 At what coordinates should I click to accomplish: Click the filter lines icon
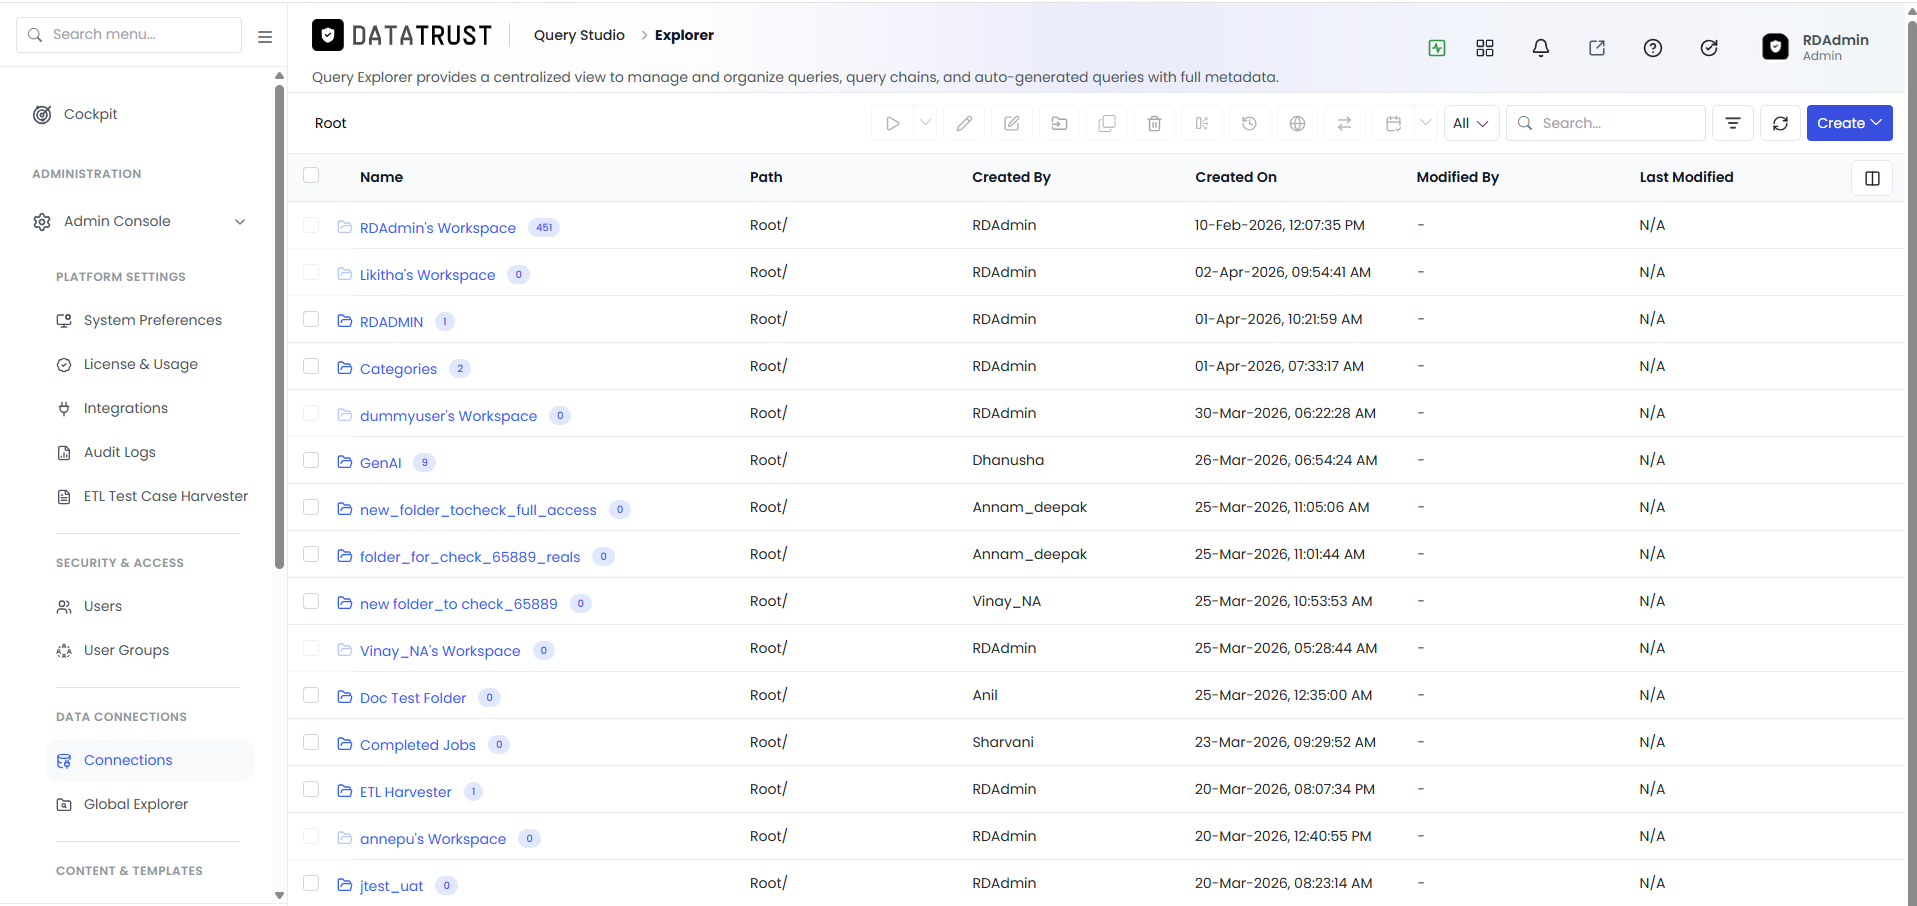(1733, 123)
